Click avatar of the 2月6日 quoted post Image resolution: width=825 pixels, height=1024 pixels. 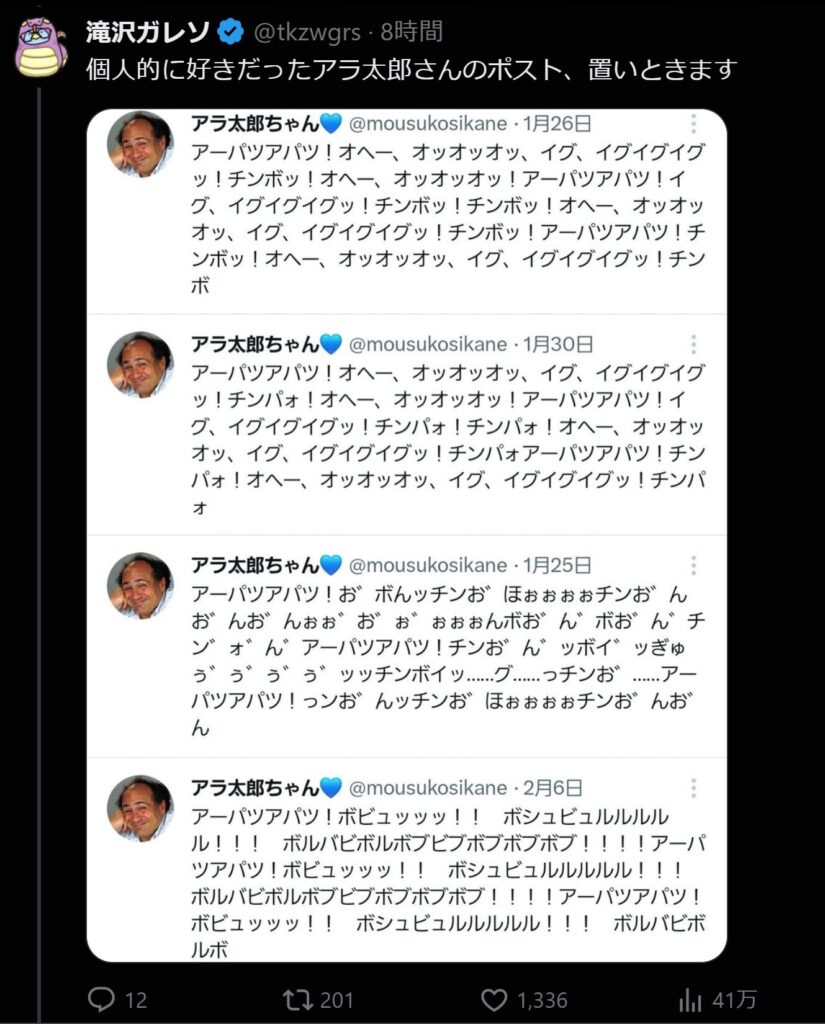pos(140,808)
